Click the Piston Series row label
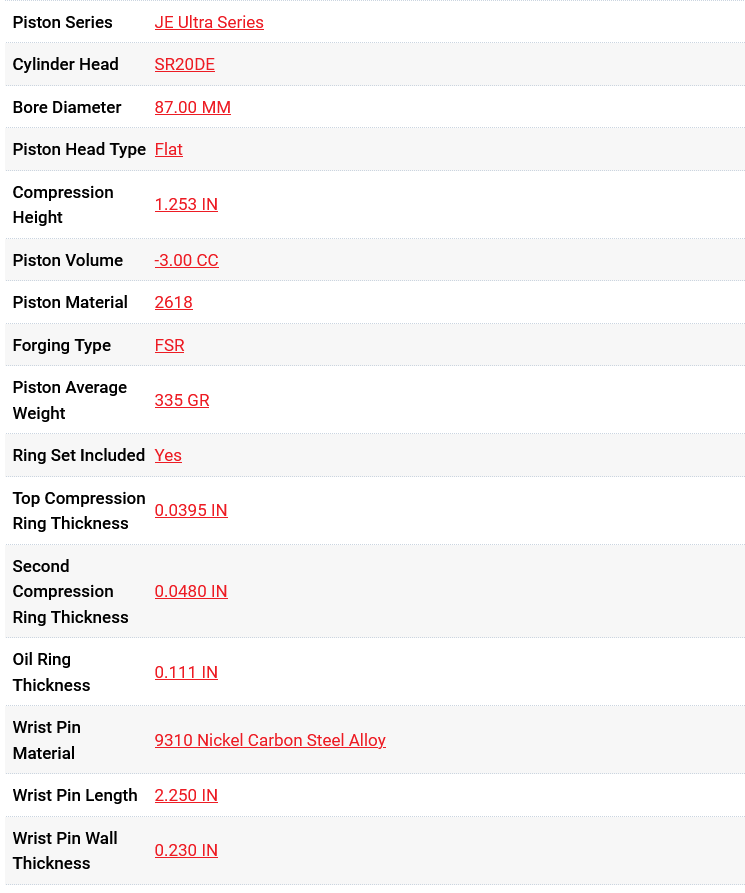 pyautogui.click(x=62, y=22)
